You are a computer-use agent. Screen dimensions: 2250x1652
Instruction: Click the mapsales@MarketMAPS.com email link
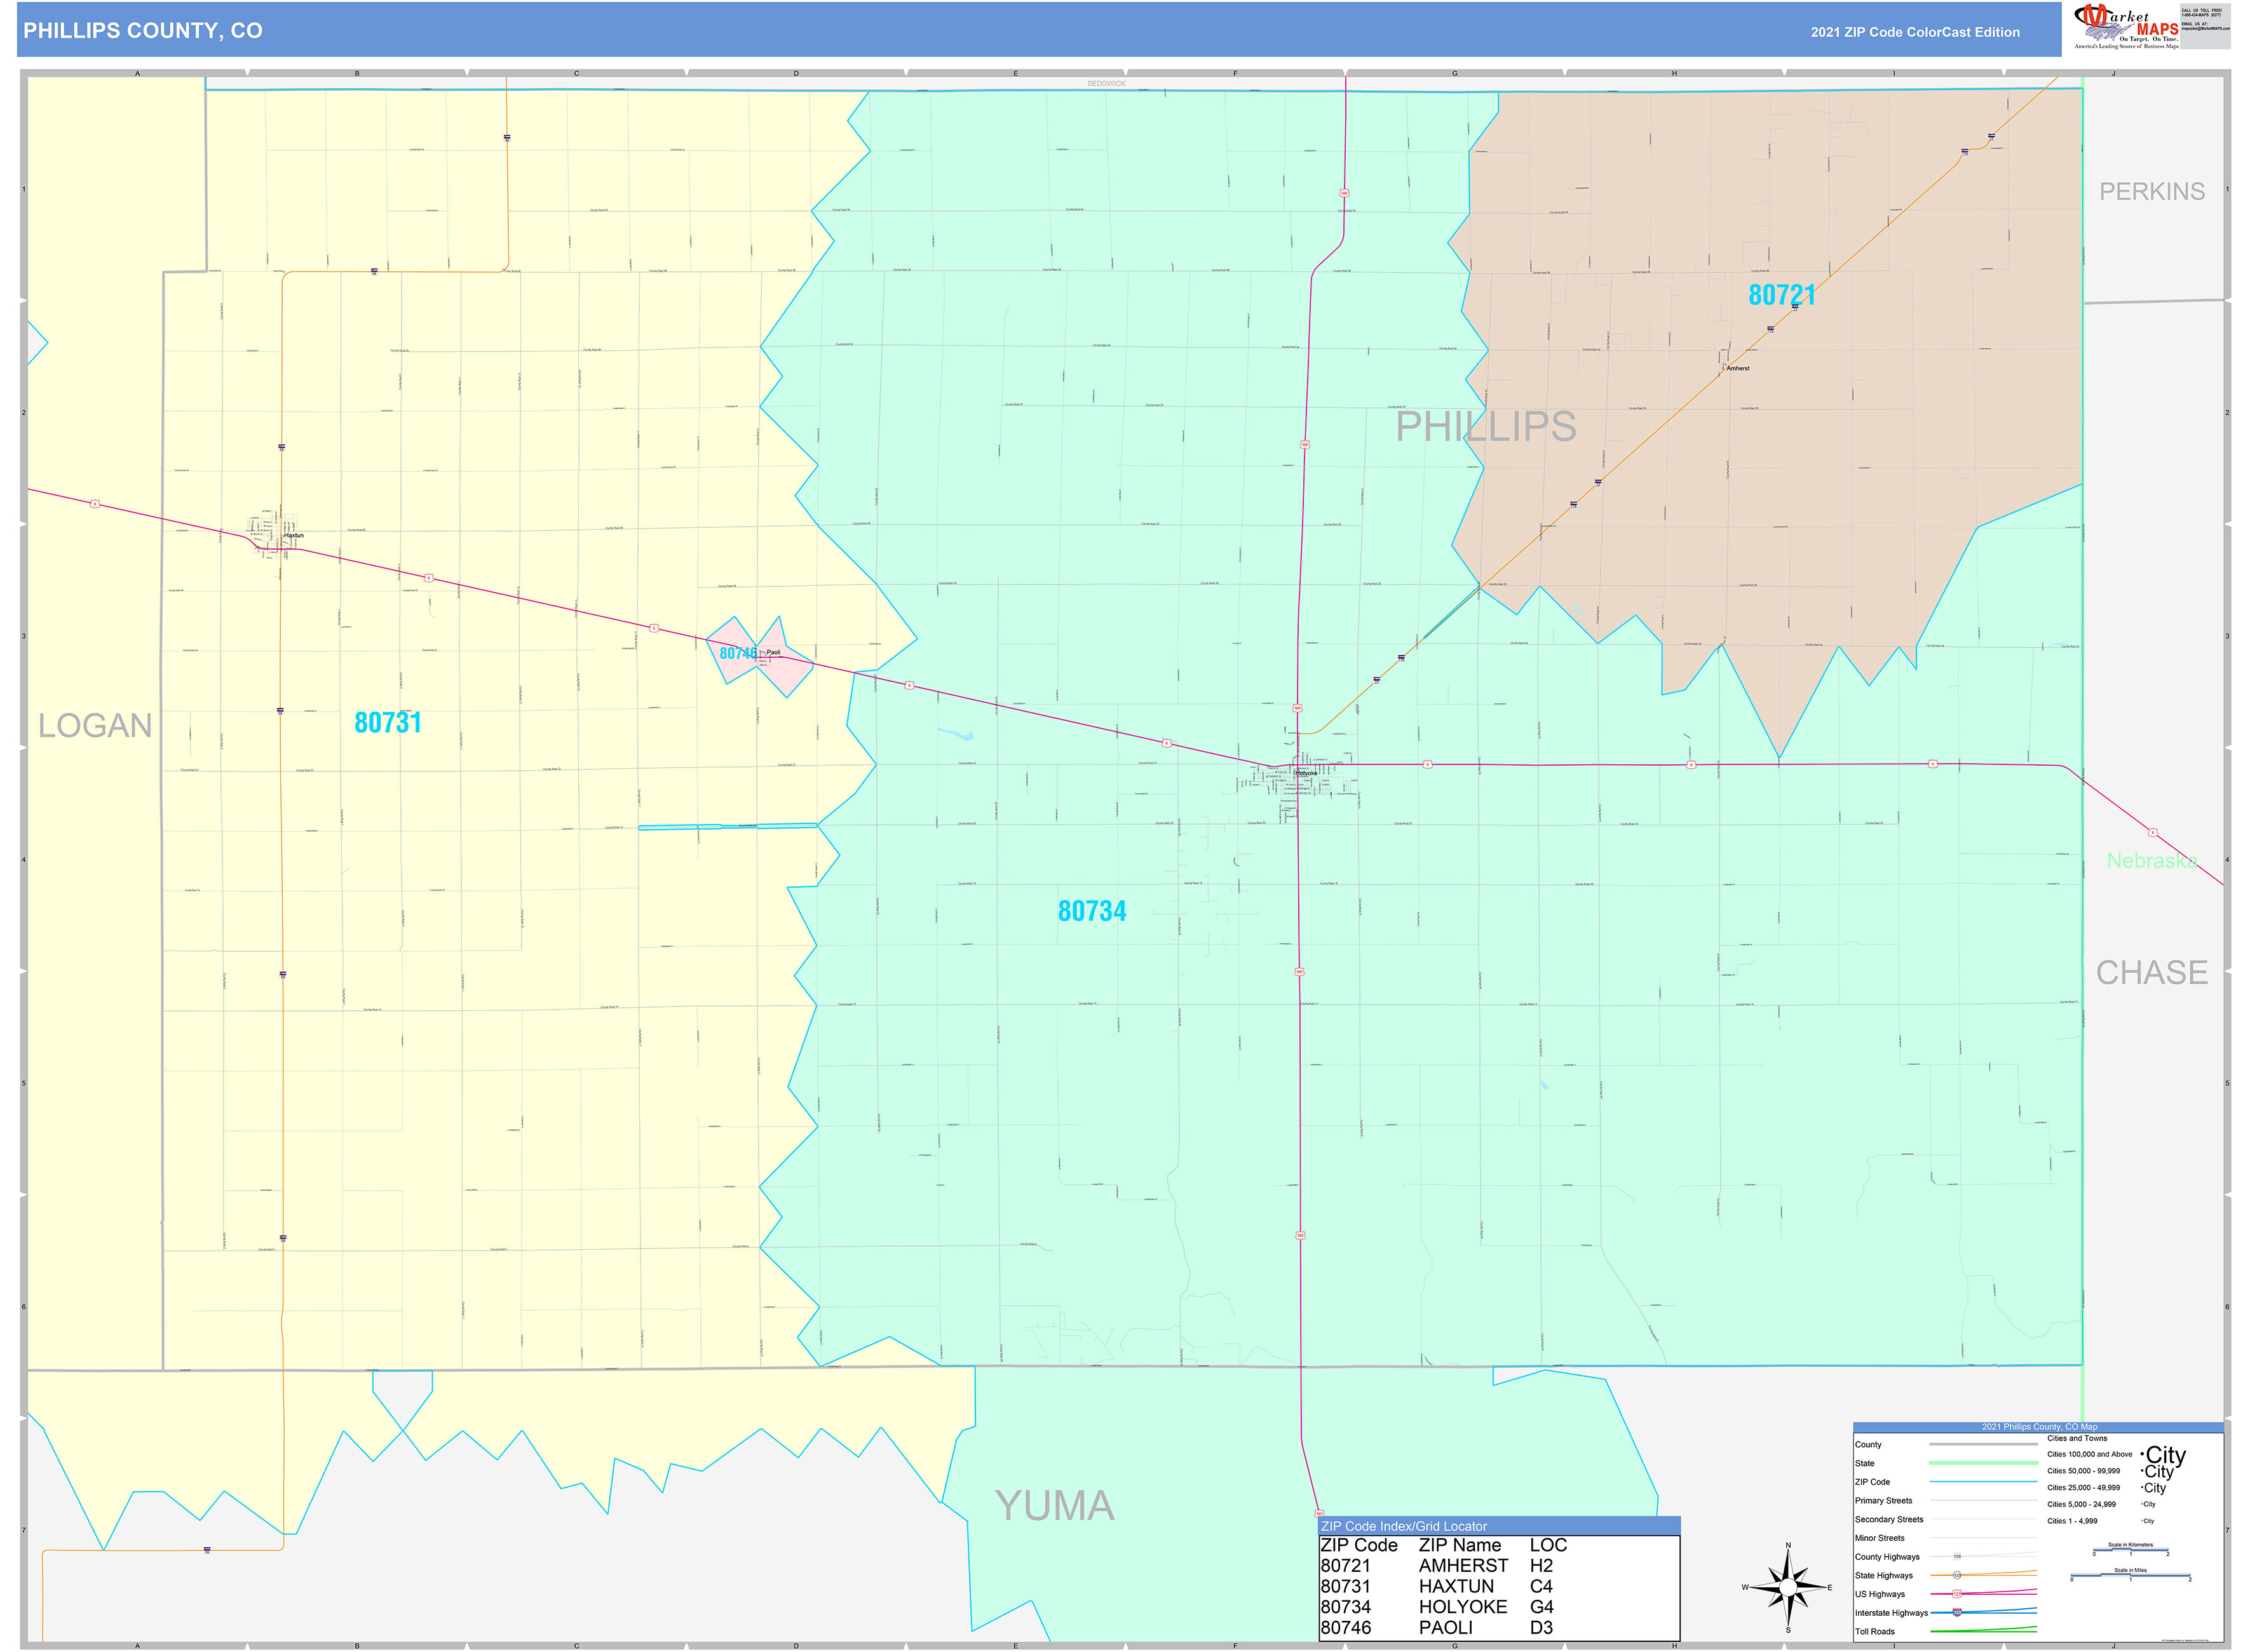tap(2206, 27)
